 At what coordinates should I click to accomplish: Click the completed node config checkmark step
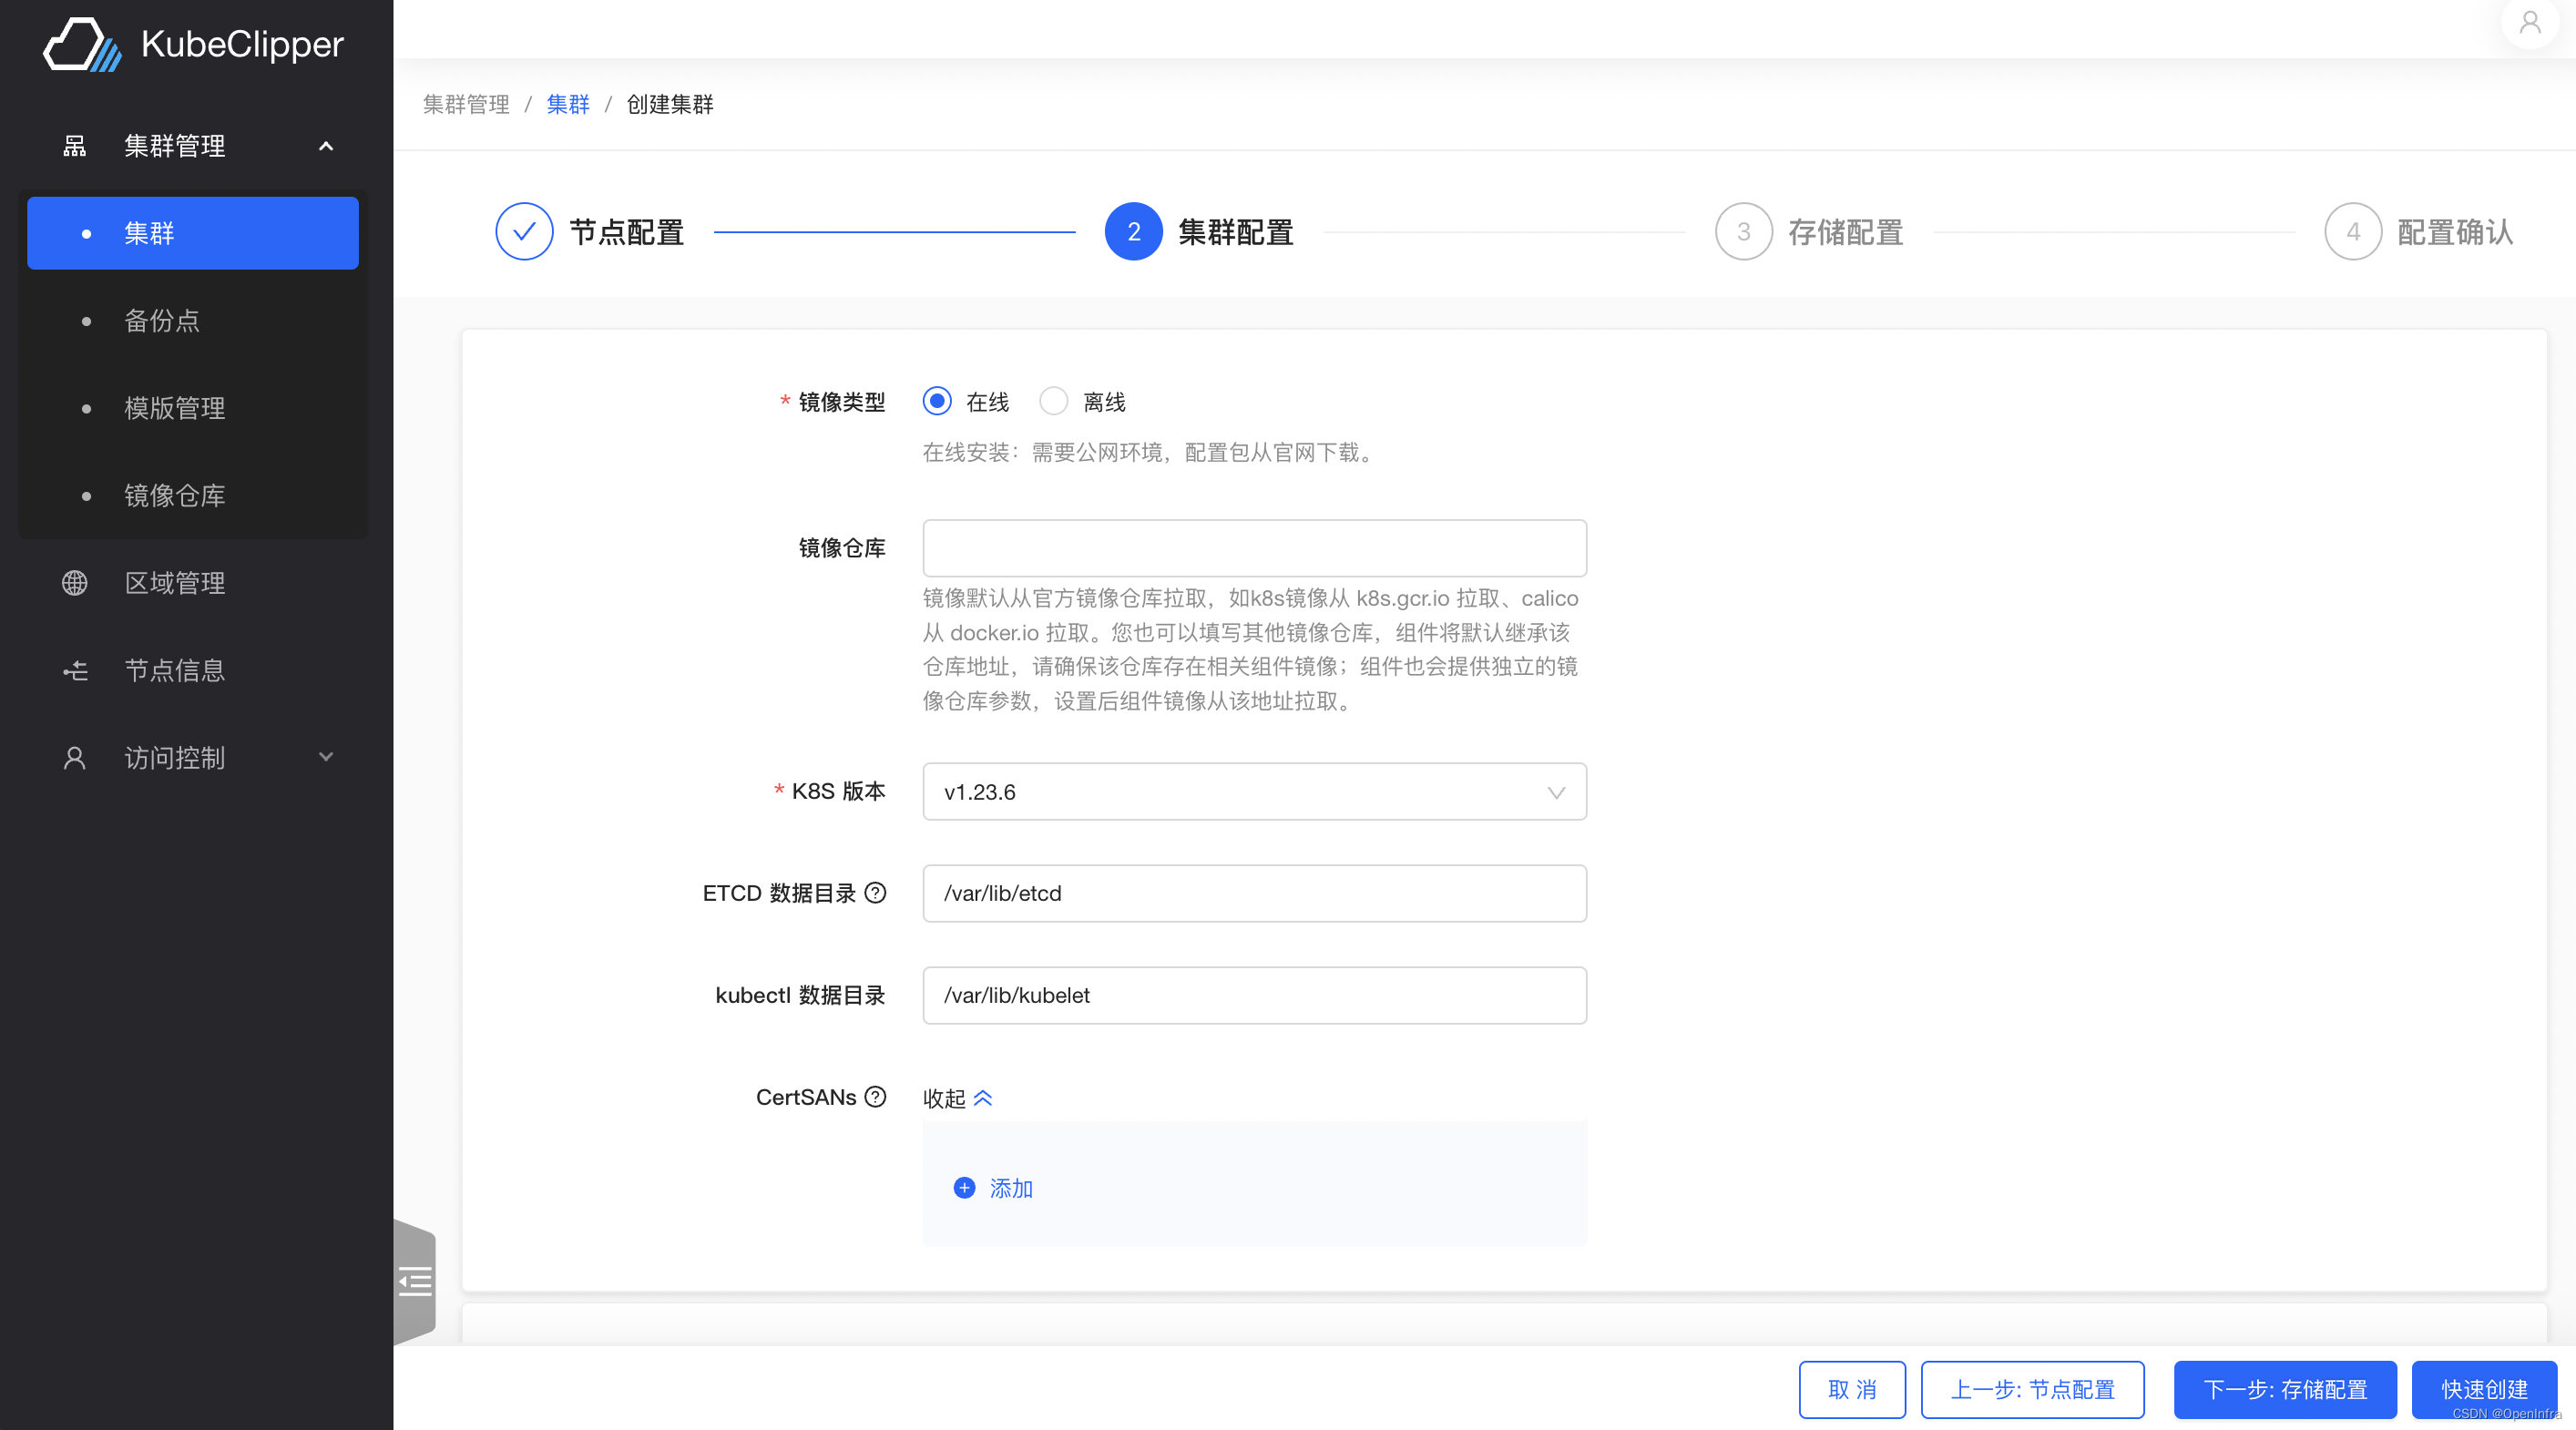(x=524, y=232)
